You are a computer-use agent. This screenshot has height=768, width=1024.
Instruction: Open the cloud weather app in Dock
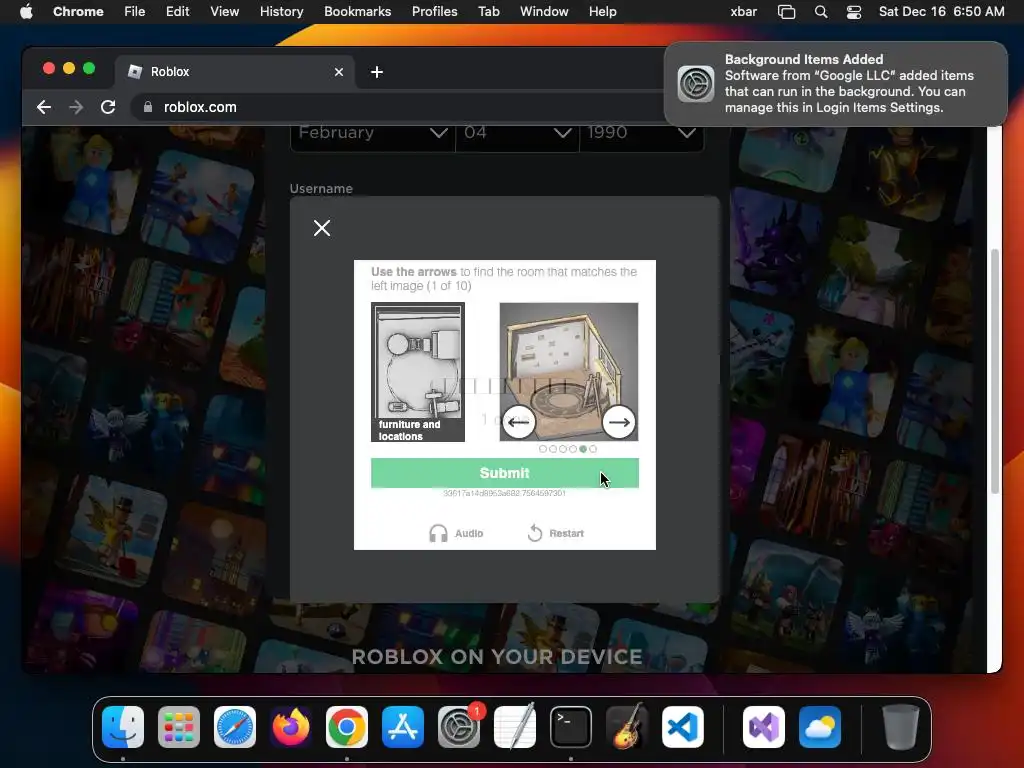[820, 727]
